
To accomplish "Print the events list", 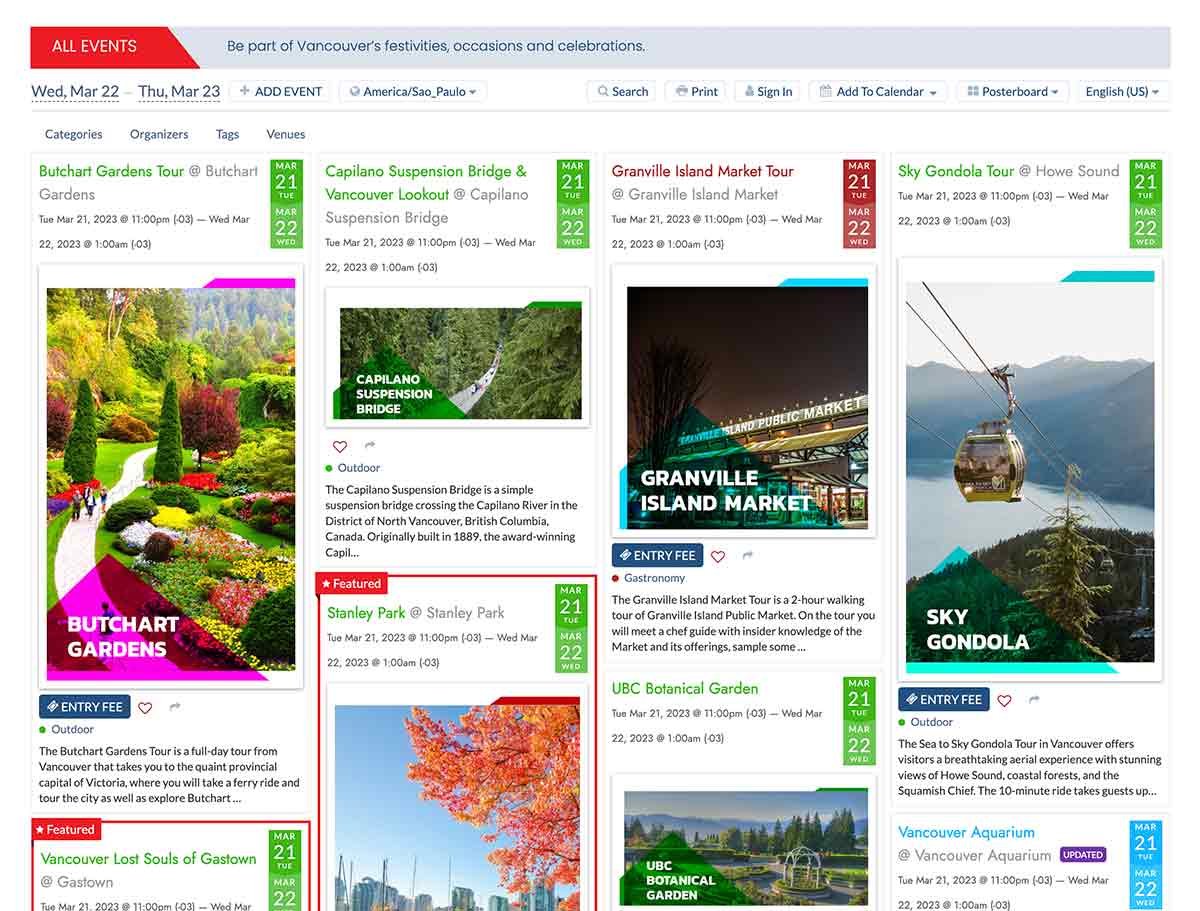I will coord(696,91).
